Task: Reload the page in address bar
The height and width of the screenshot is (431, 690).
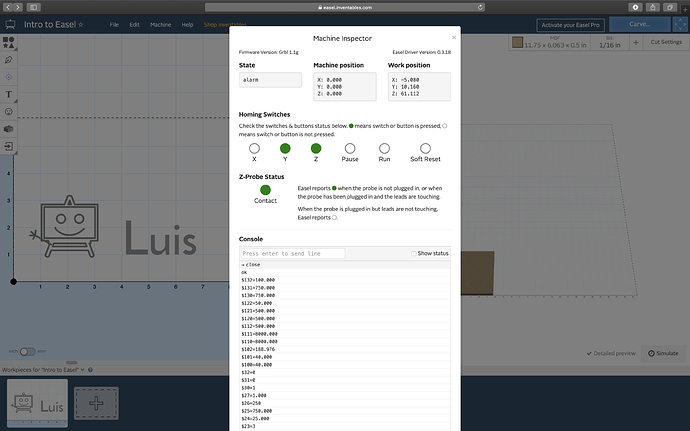Action: [x=480, y=7]
